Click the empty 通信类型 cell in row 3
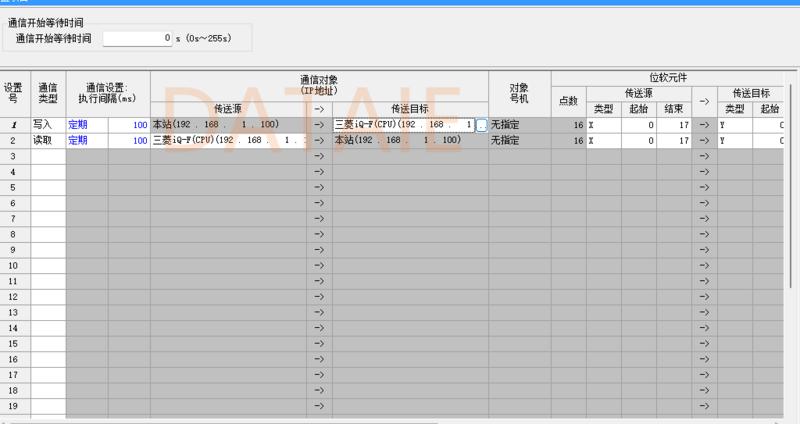The height and width of the screenshot is (424, 800). click(x=48, y=156)
